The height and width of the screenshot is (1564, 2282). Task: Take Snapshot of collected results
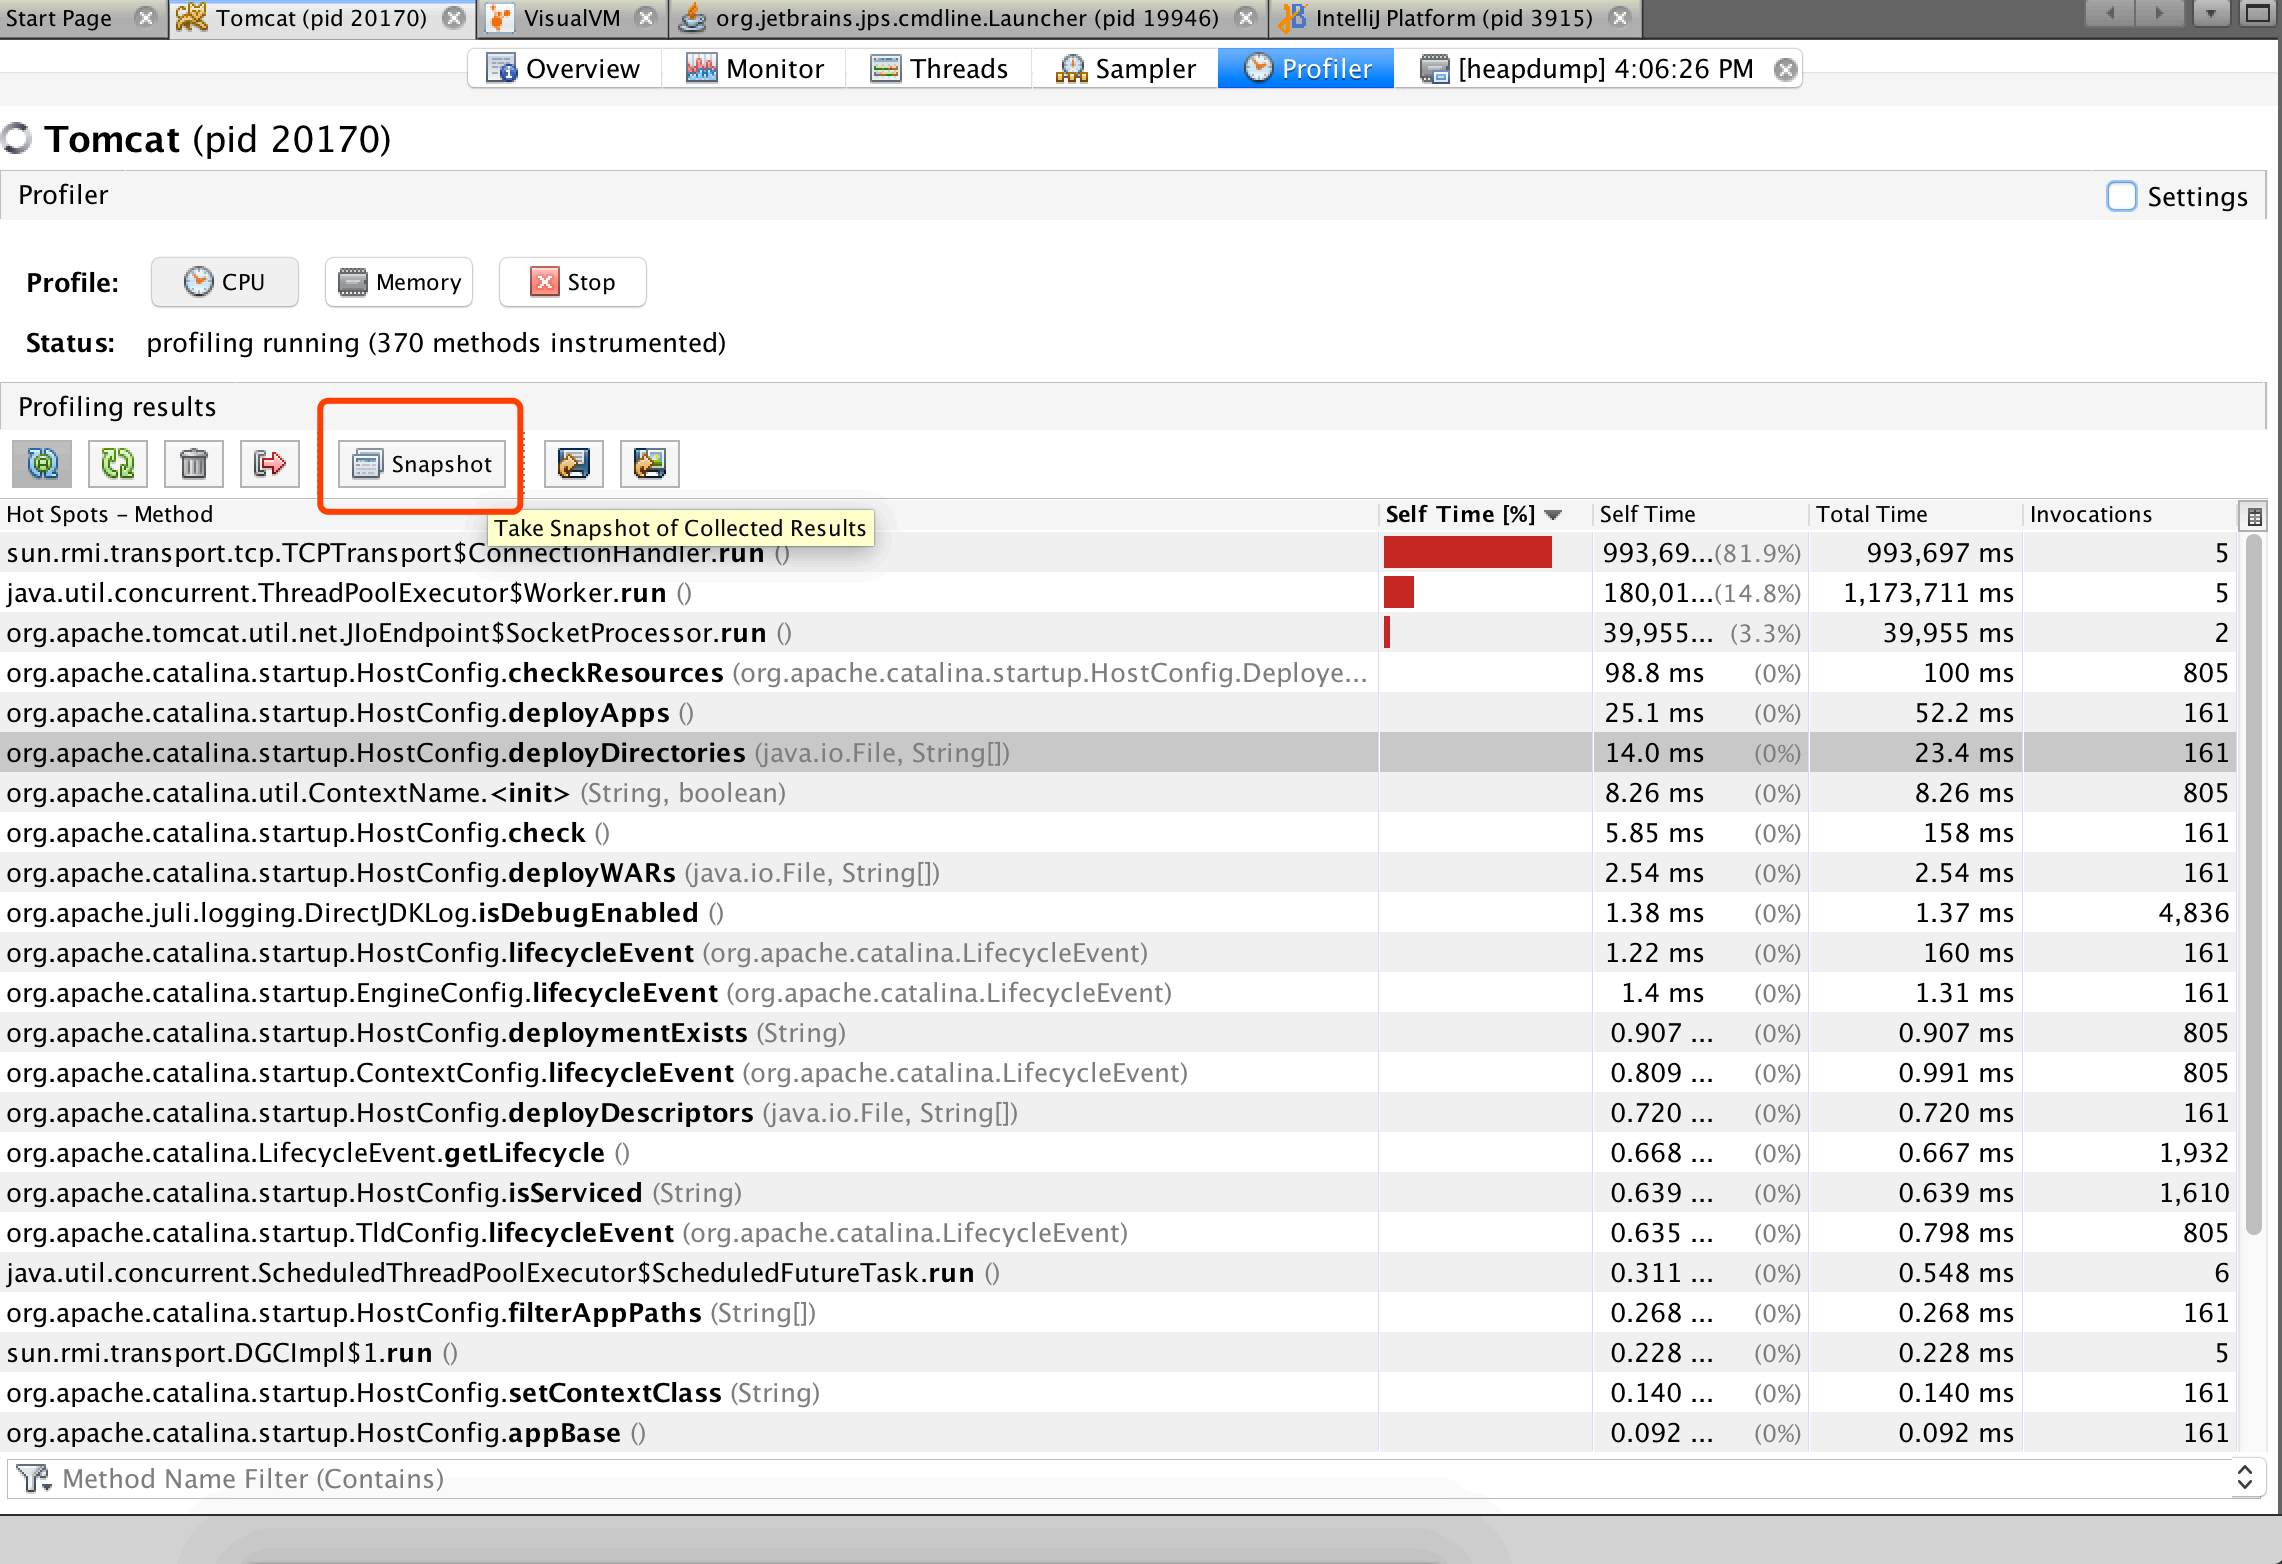click(422, 464)
